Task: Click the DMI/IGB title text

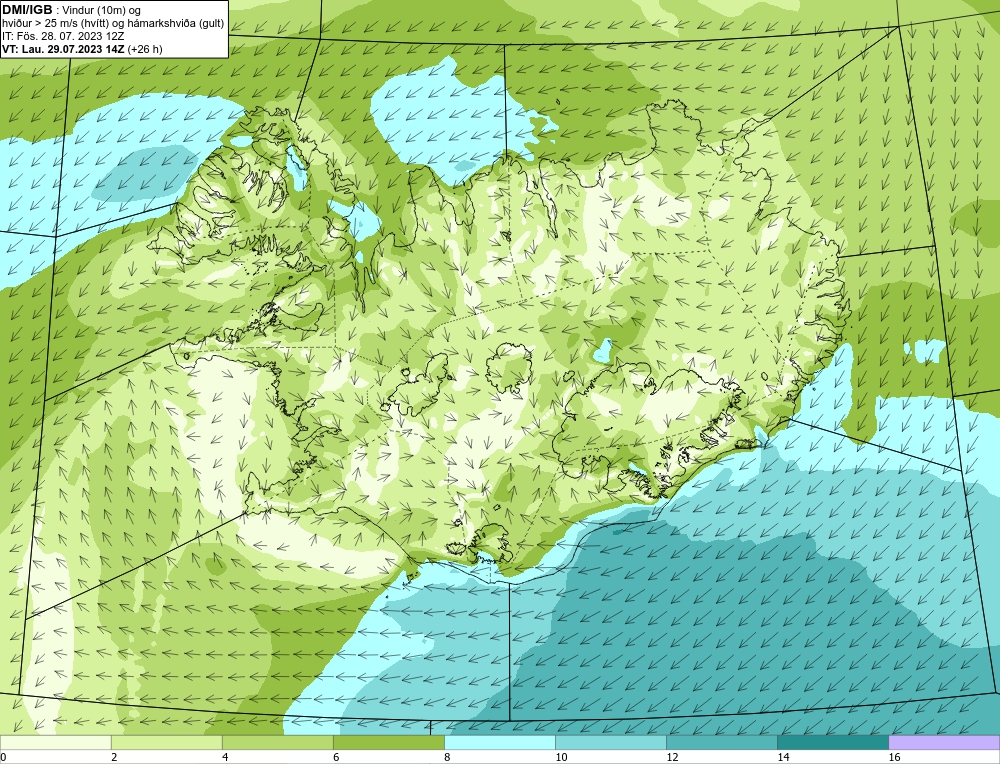Action: (27, 10)
